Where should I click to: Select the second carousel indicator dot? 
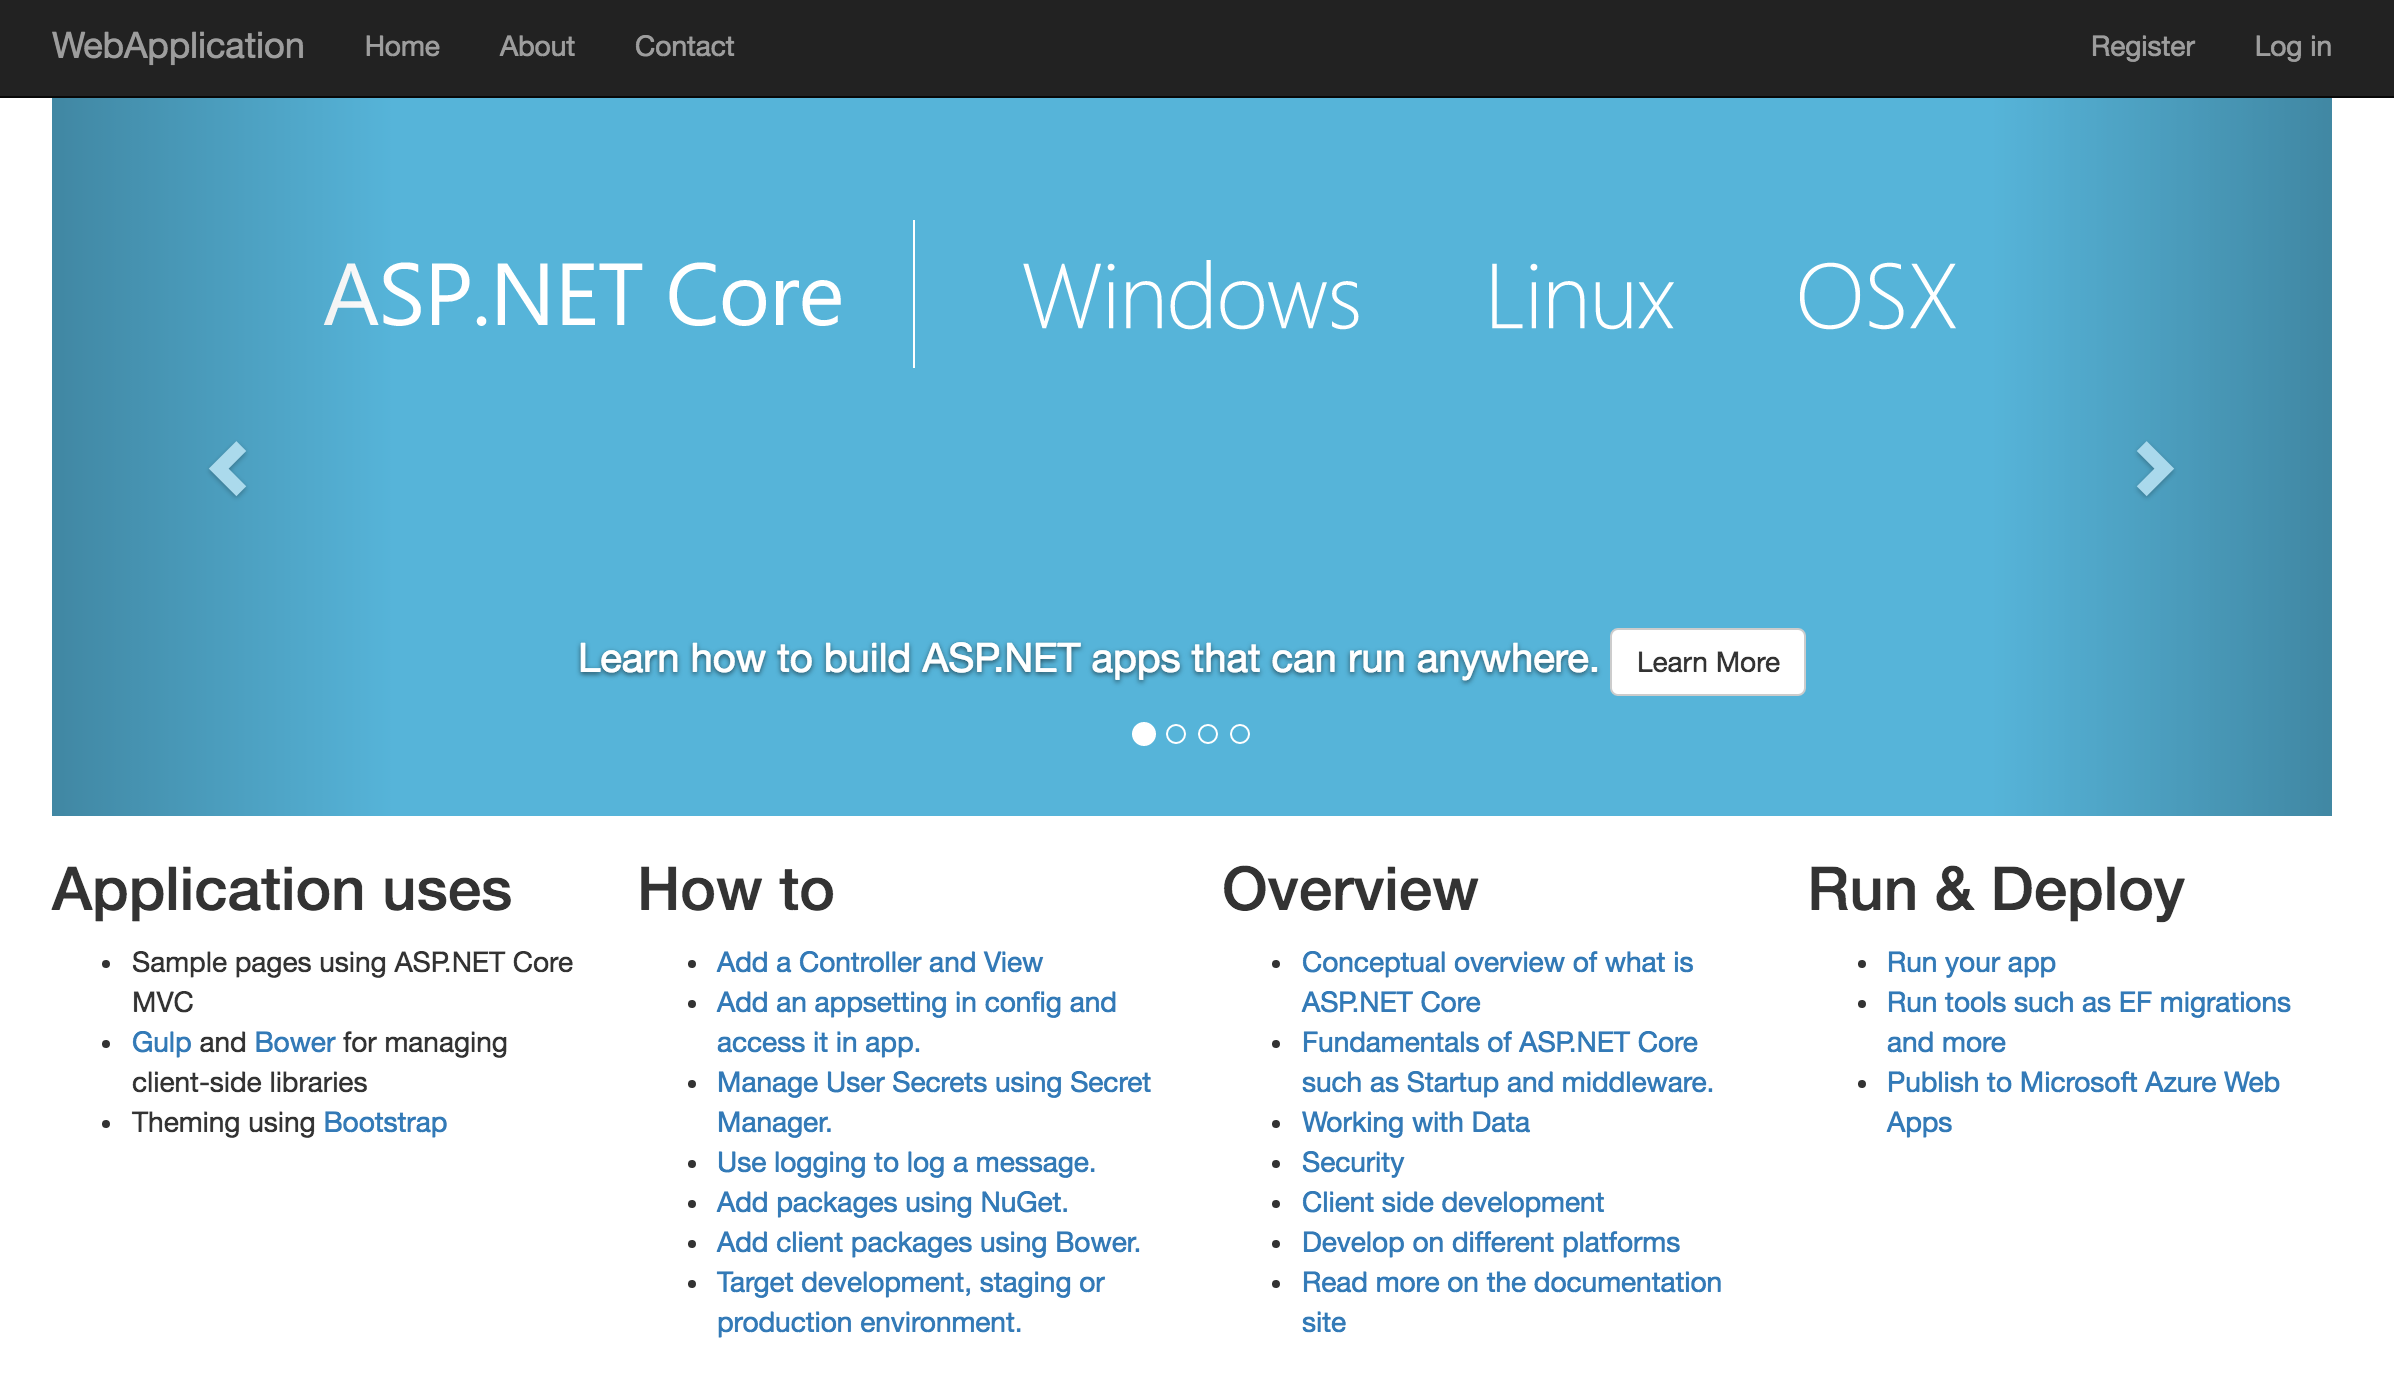coord(1176,734)
